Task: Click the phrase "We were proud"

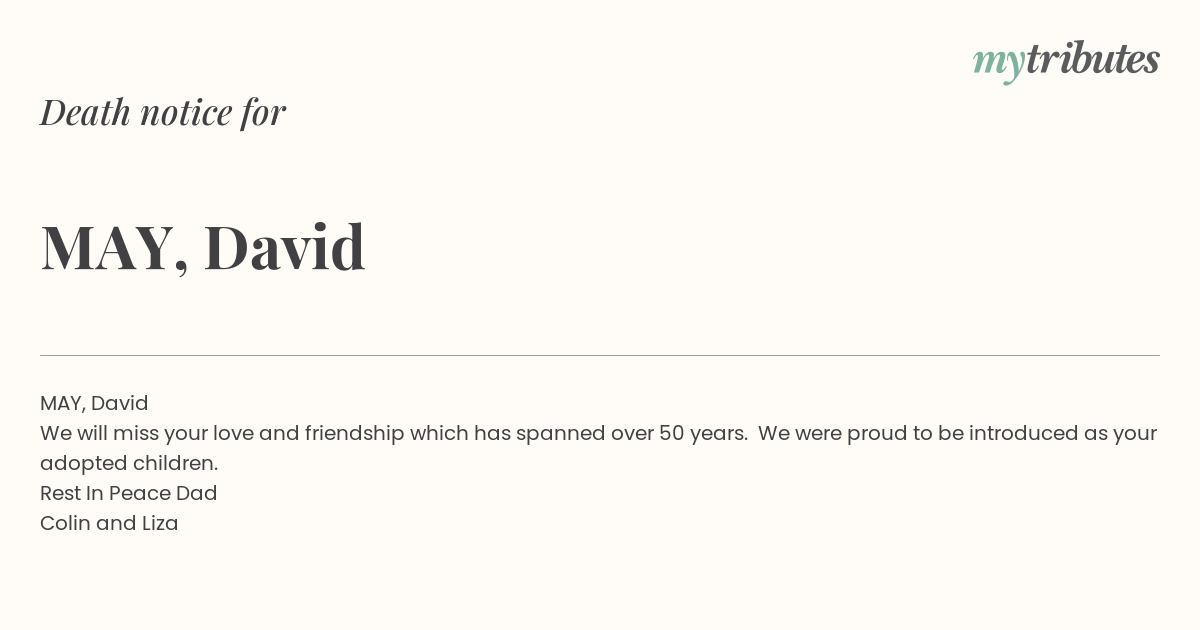Action: click(826, 433)
